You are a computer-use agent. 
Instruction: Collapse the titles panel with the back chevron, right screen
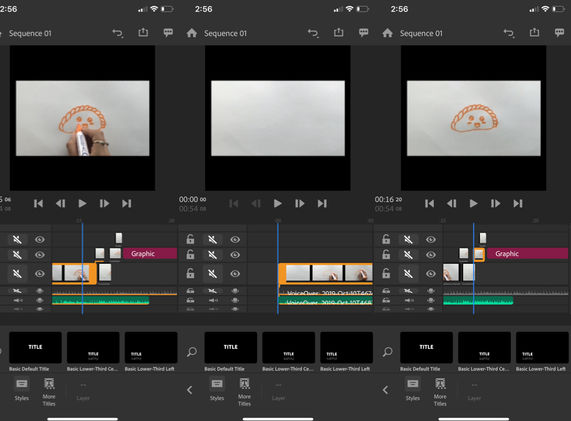pos(386,390)
